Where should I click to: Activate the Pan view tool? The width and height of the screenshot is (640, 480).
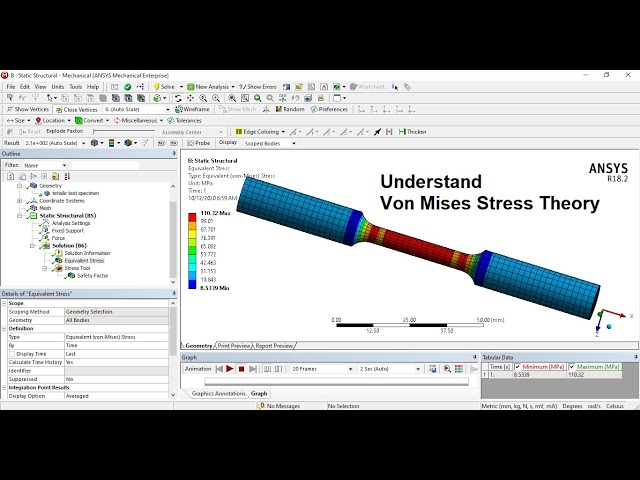coord(191,98)
